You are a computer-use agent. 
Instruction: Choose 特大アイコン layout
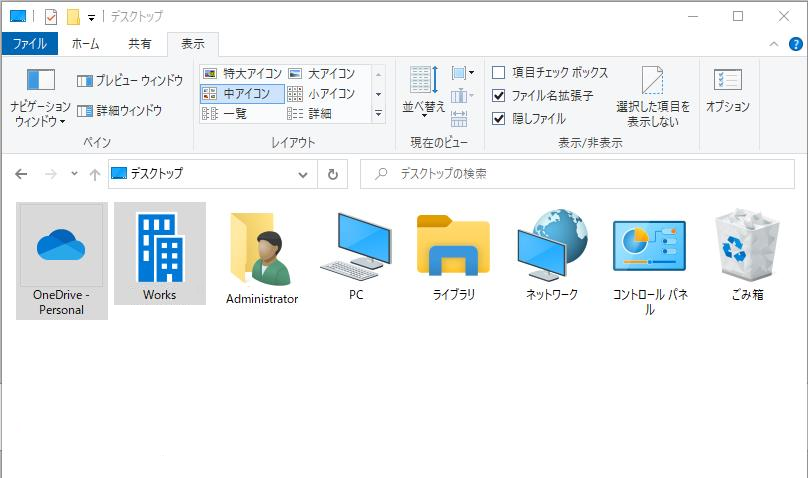click(242, 74)
